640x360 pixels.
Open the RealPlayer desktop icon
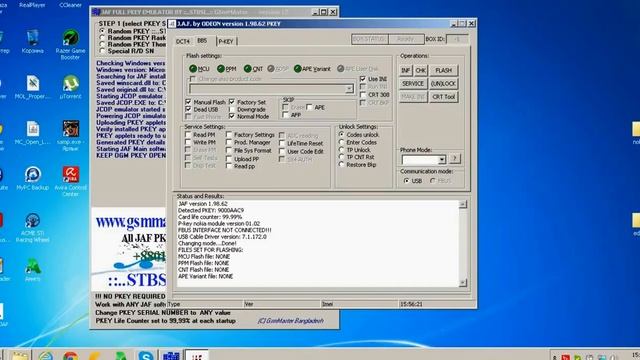(33, 4)
